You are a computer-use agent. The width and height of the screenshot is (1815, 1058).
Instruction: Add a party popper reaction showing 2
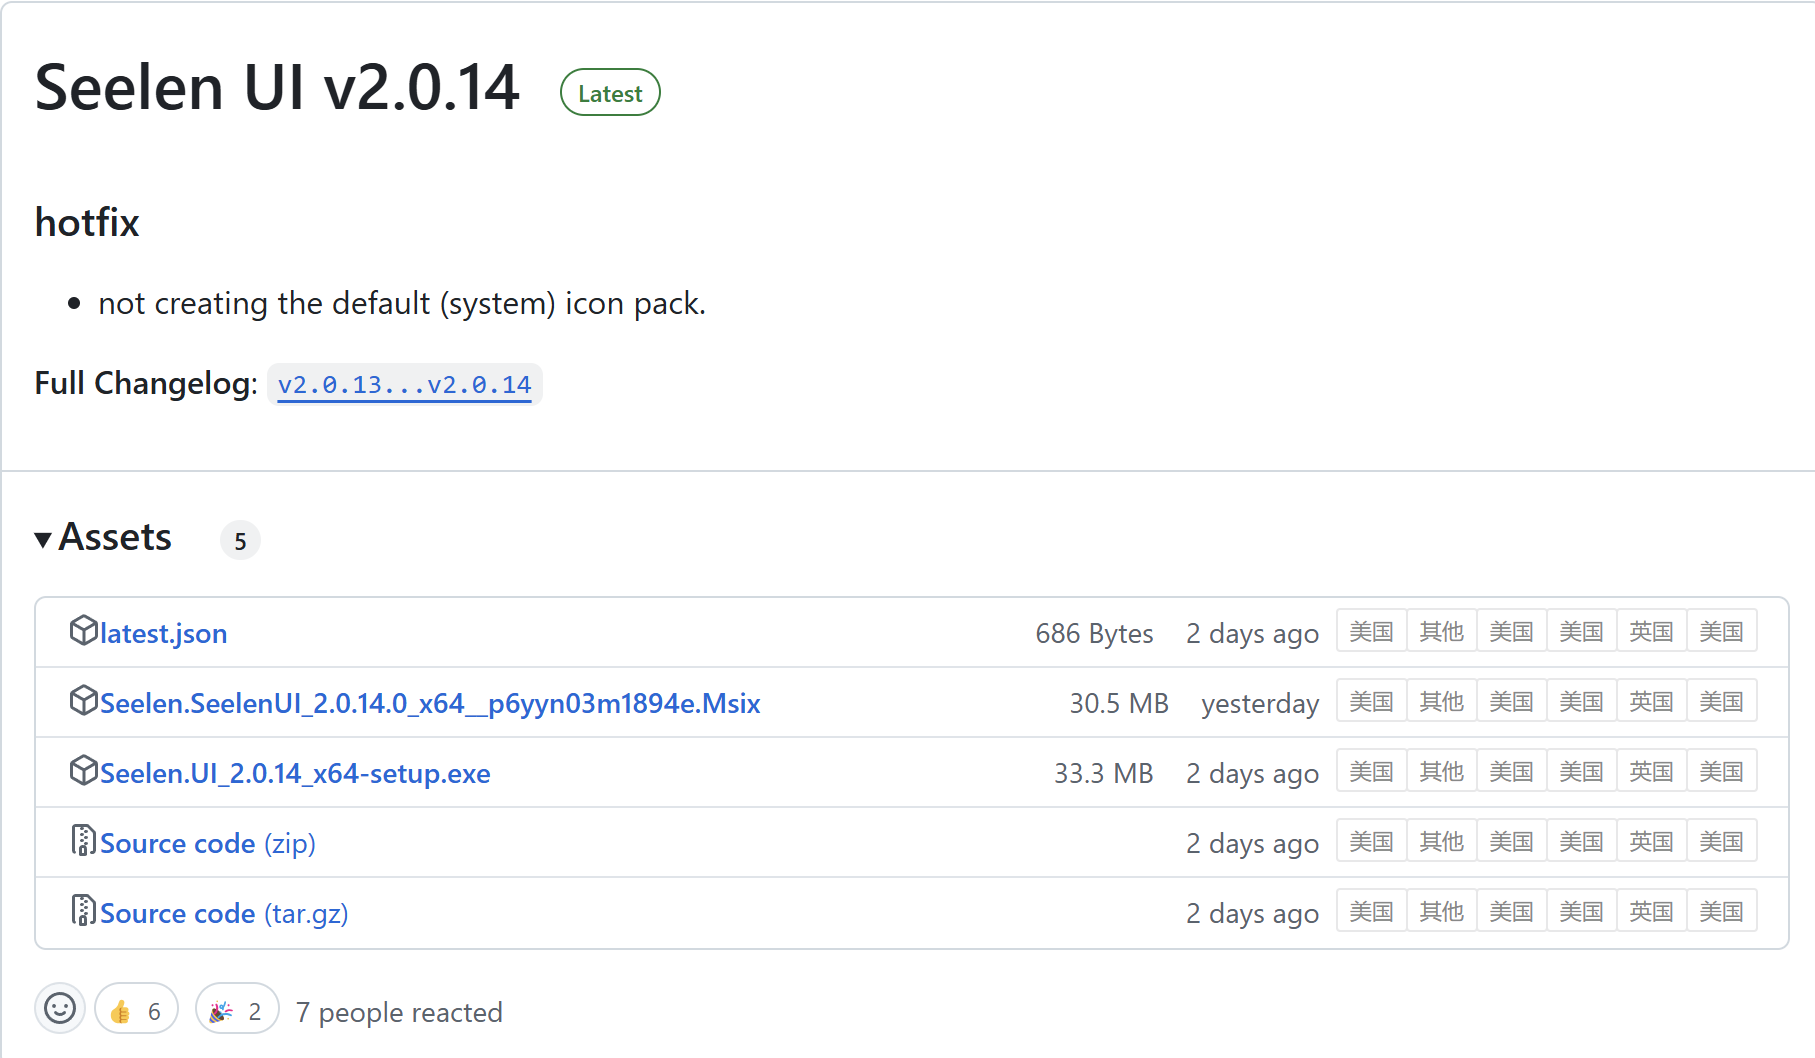(237, 1010)
